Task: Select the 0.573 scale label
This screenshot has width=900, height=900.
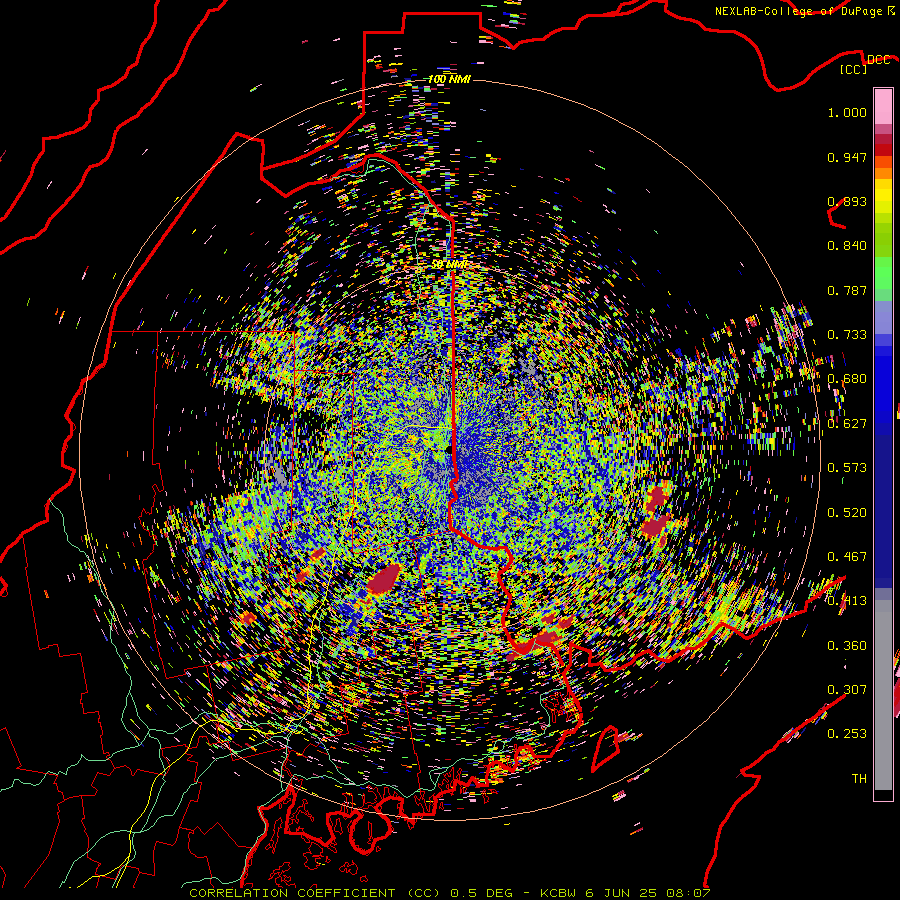Action: click(847, 468)
